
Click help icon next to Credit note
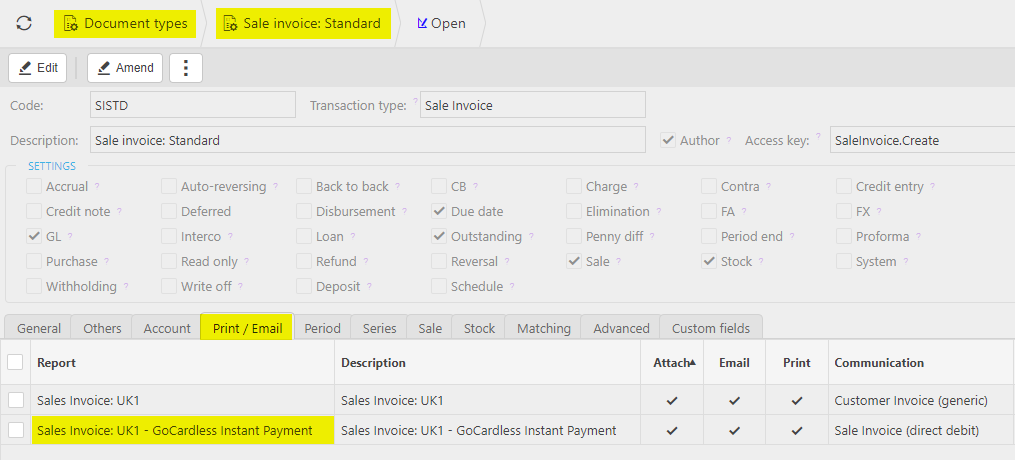(x=120, y=212)
